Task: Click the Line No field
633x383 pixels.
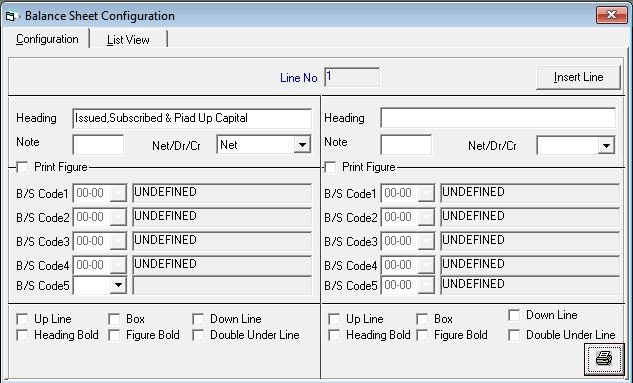Action: pos(352,77)
